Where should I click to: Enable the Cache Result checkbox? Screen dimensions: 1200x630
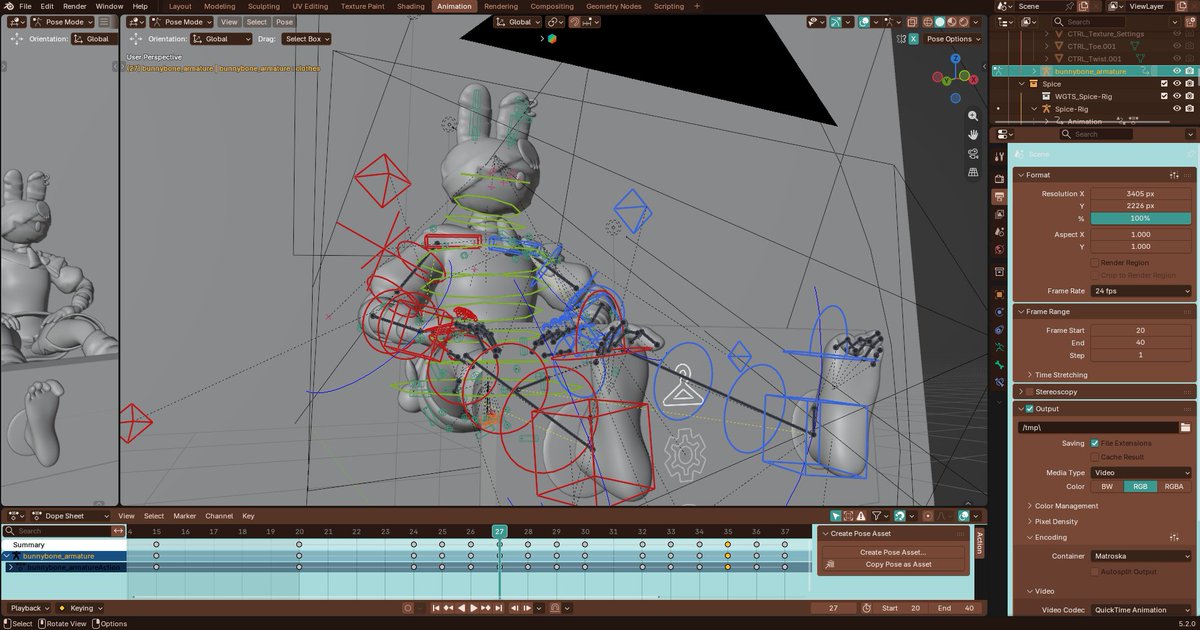click(x=1094, y=457)
